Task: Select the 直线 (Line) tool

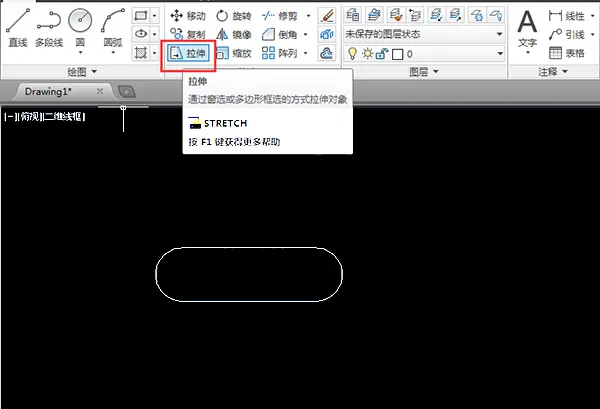Action: (18, 28)
